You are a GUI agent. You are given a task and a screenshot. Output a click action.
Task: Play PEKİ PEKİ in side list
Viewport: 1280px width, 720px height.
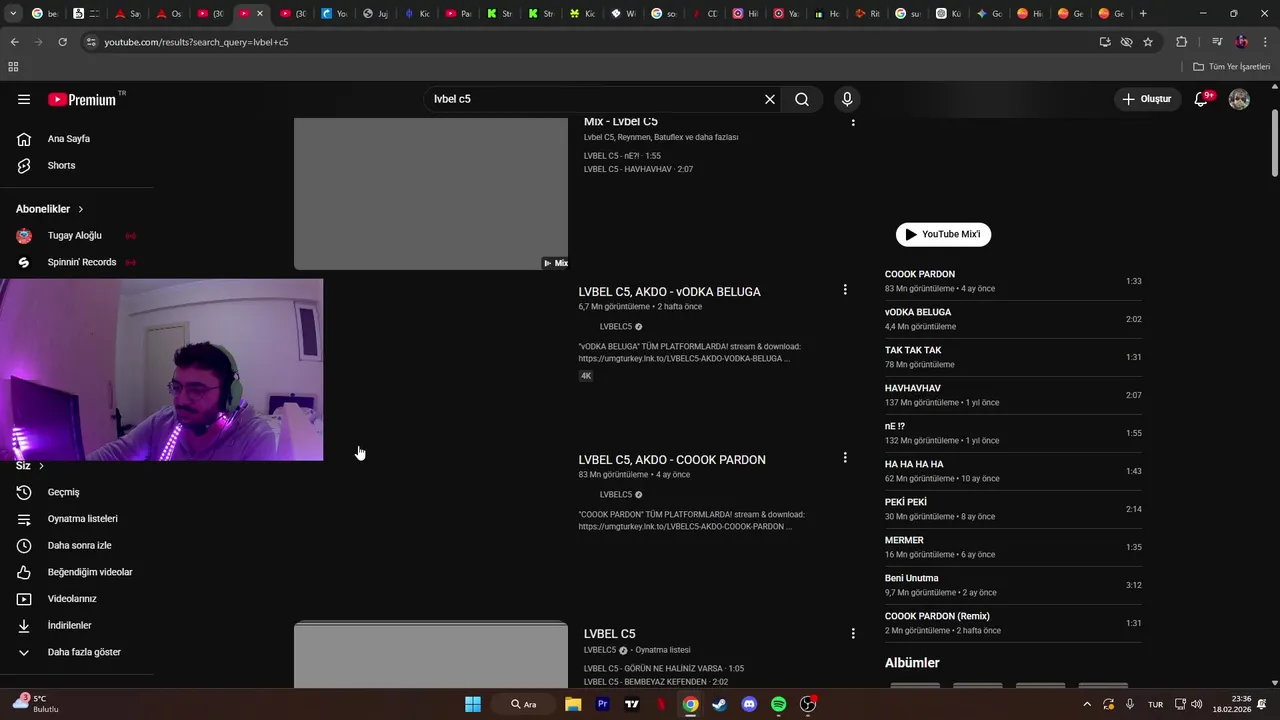pos(1013,509)
